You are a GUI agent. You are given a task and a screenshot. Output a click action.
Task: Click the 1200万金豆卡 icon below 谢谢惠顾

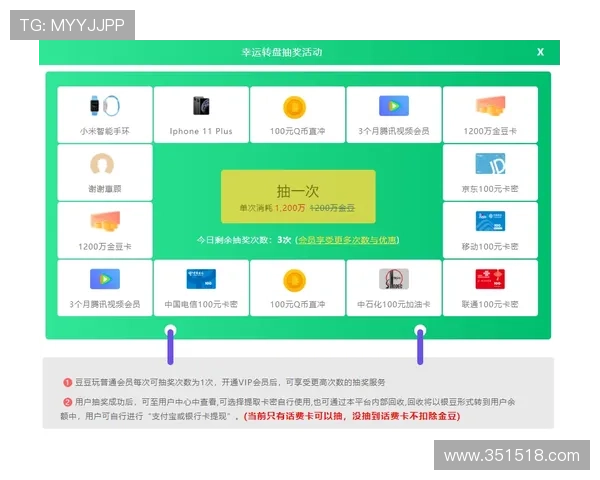pyautogui.click(x=105, y=221)
